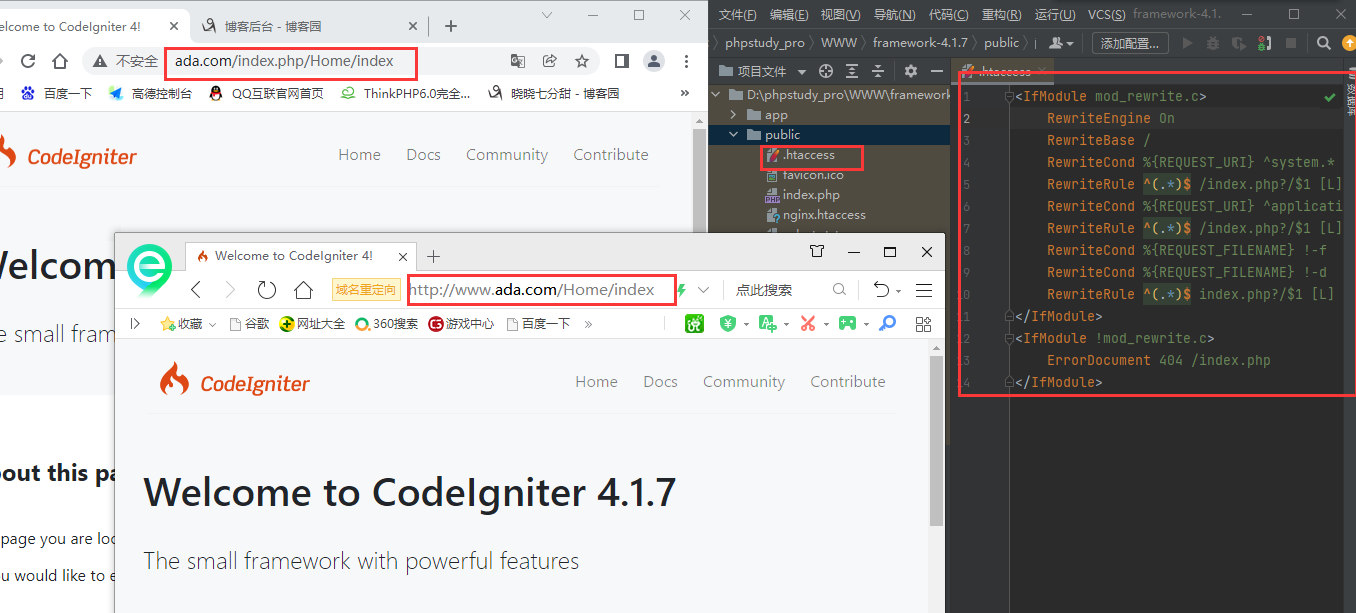Click the 360 browser page vertical scrollbar
Screen dimensions: 1356x613
pyautogui.click(x=936, y=440)
